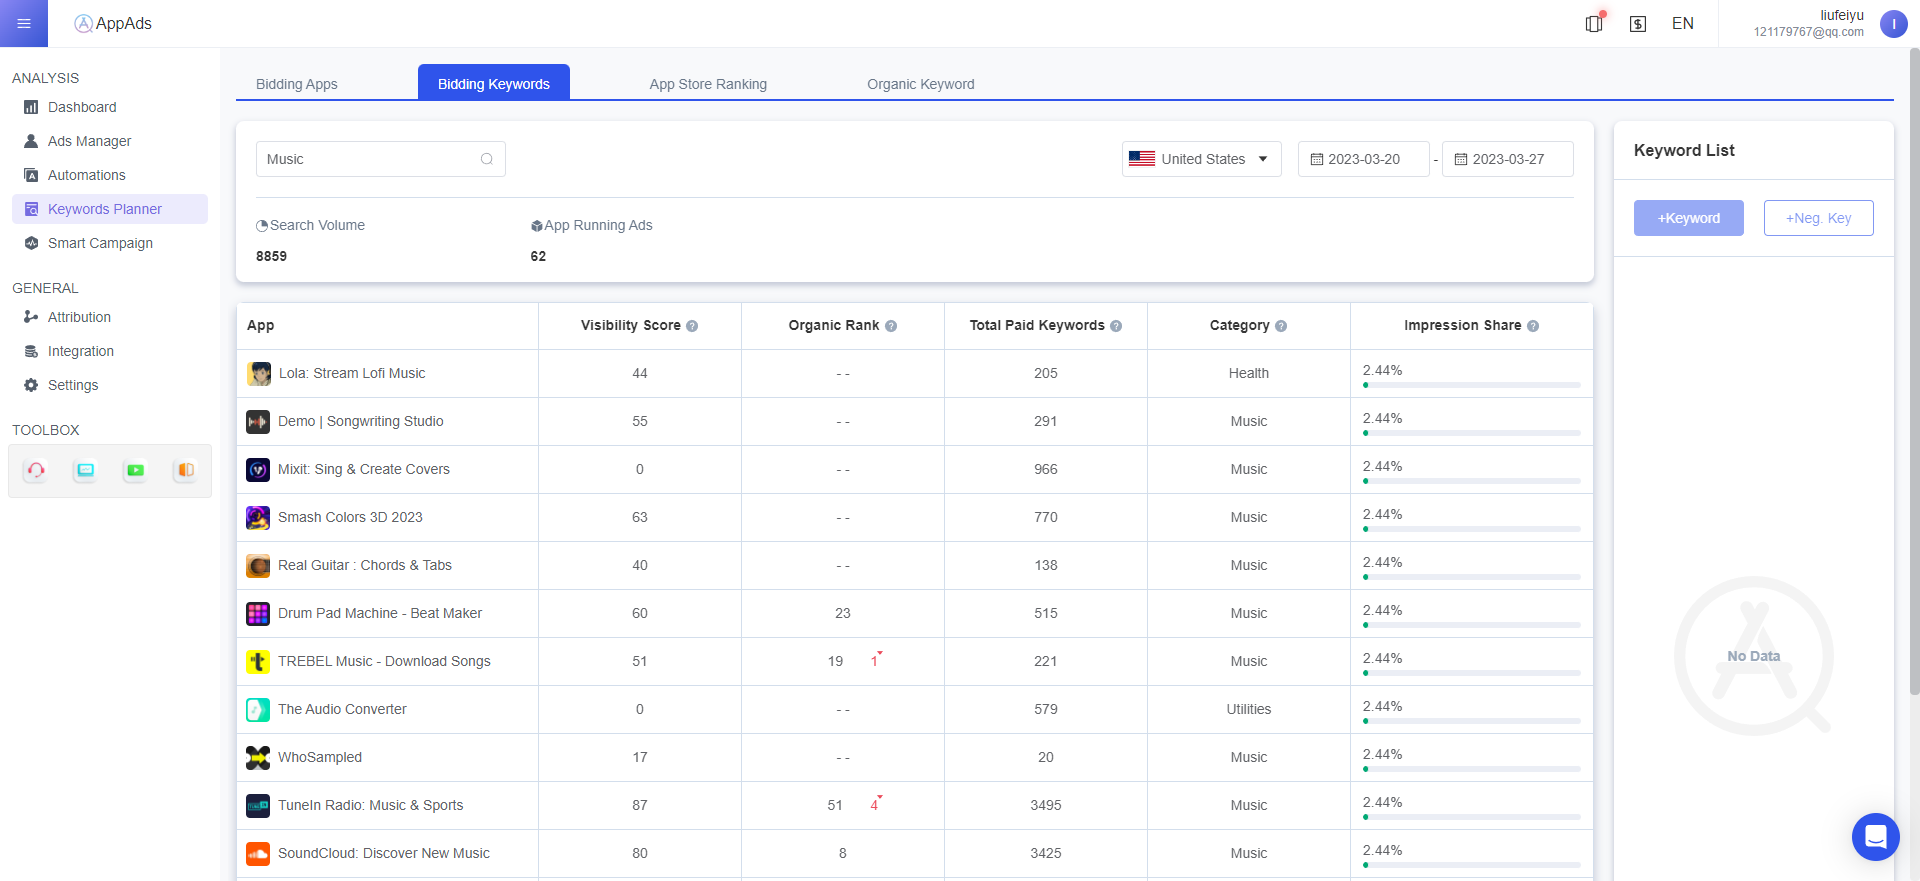Switch to the Organic Keyword tab
Viewport: 1920px width, 881px height.
[920, 84]
